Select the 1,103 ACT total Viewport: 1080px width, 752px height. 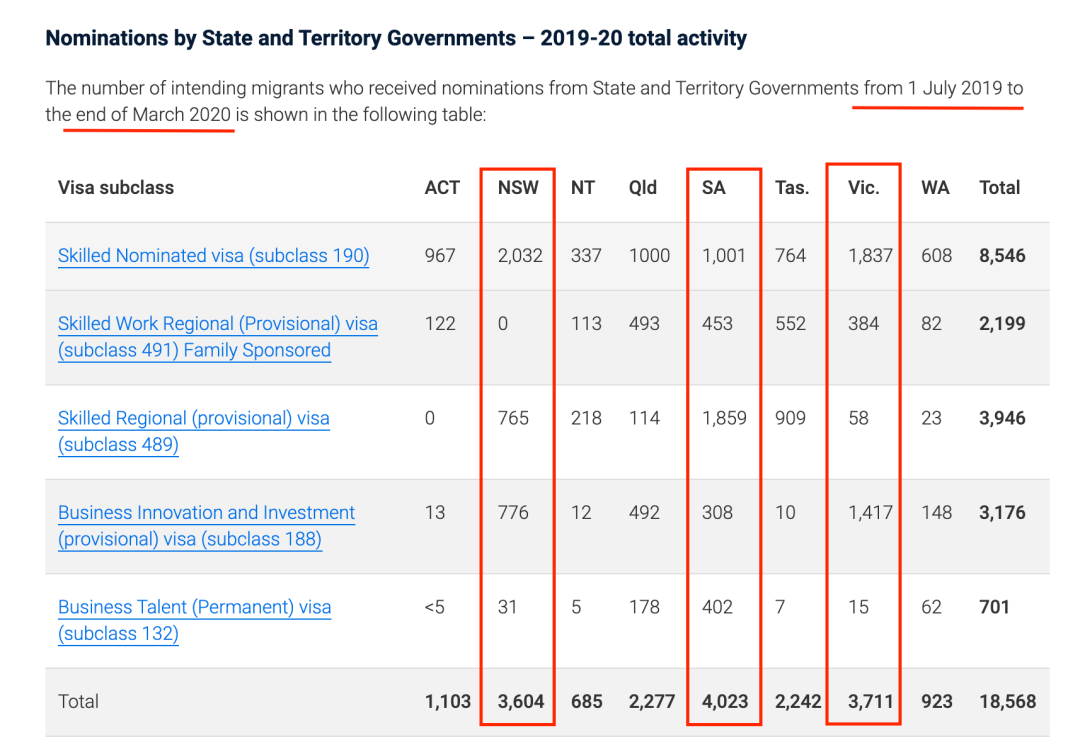(x=448, y=701)
